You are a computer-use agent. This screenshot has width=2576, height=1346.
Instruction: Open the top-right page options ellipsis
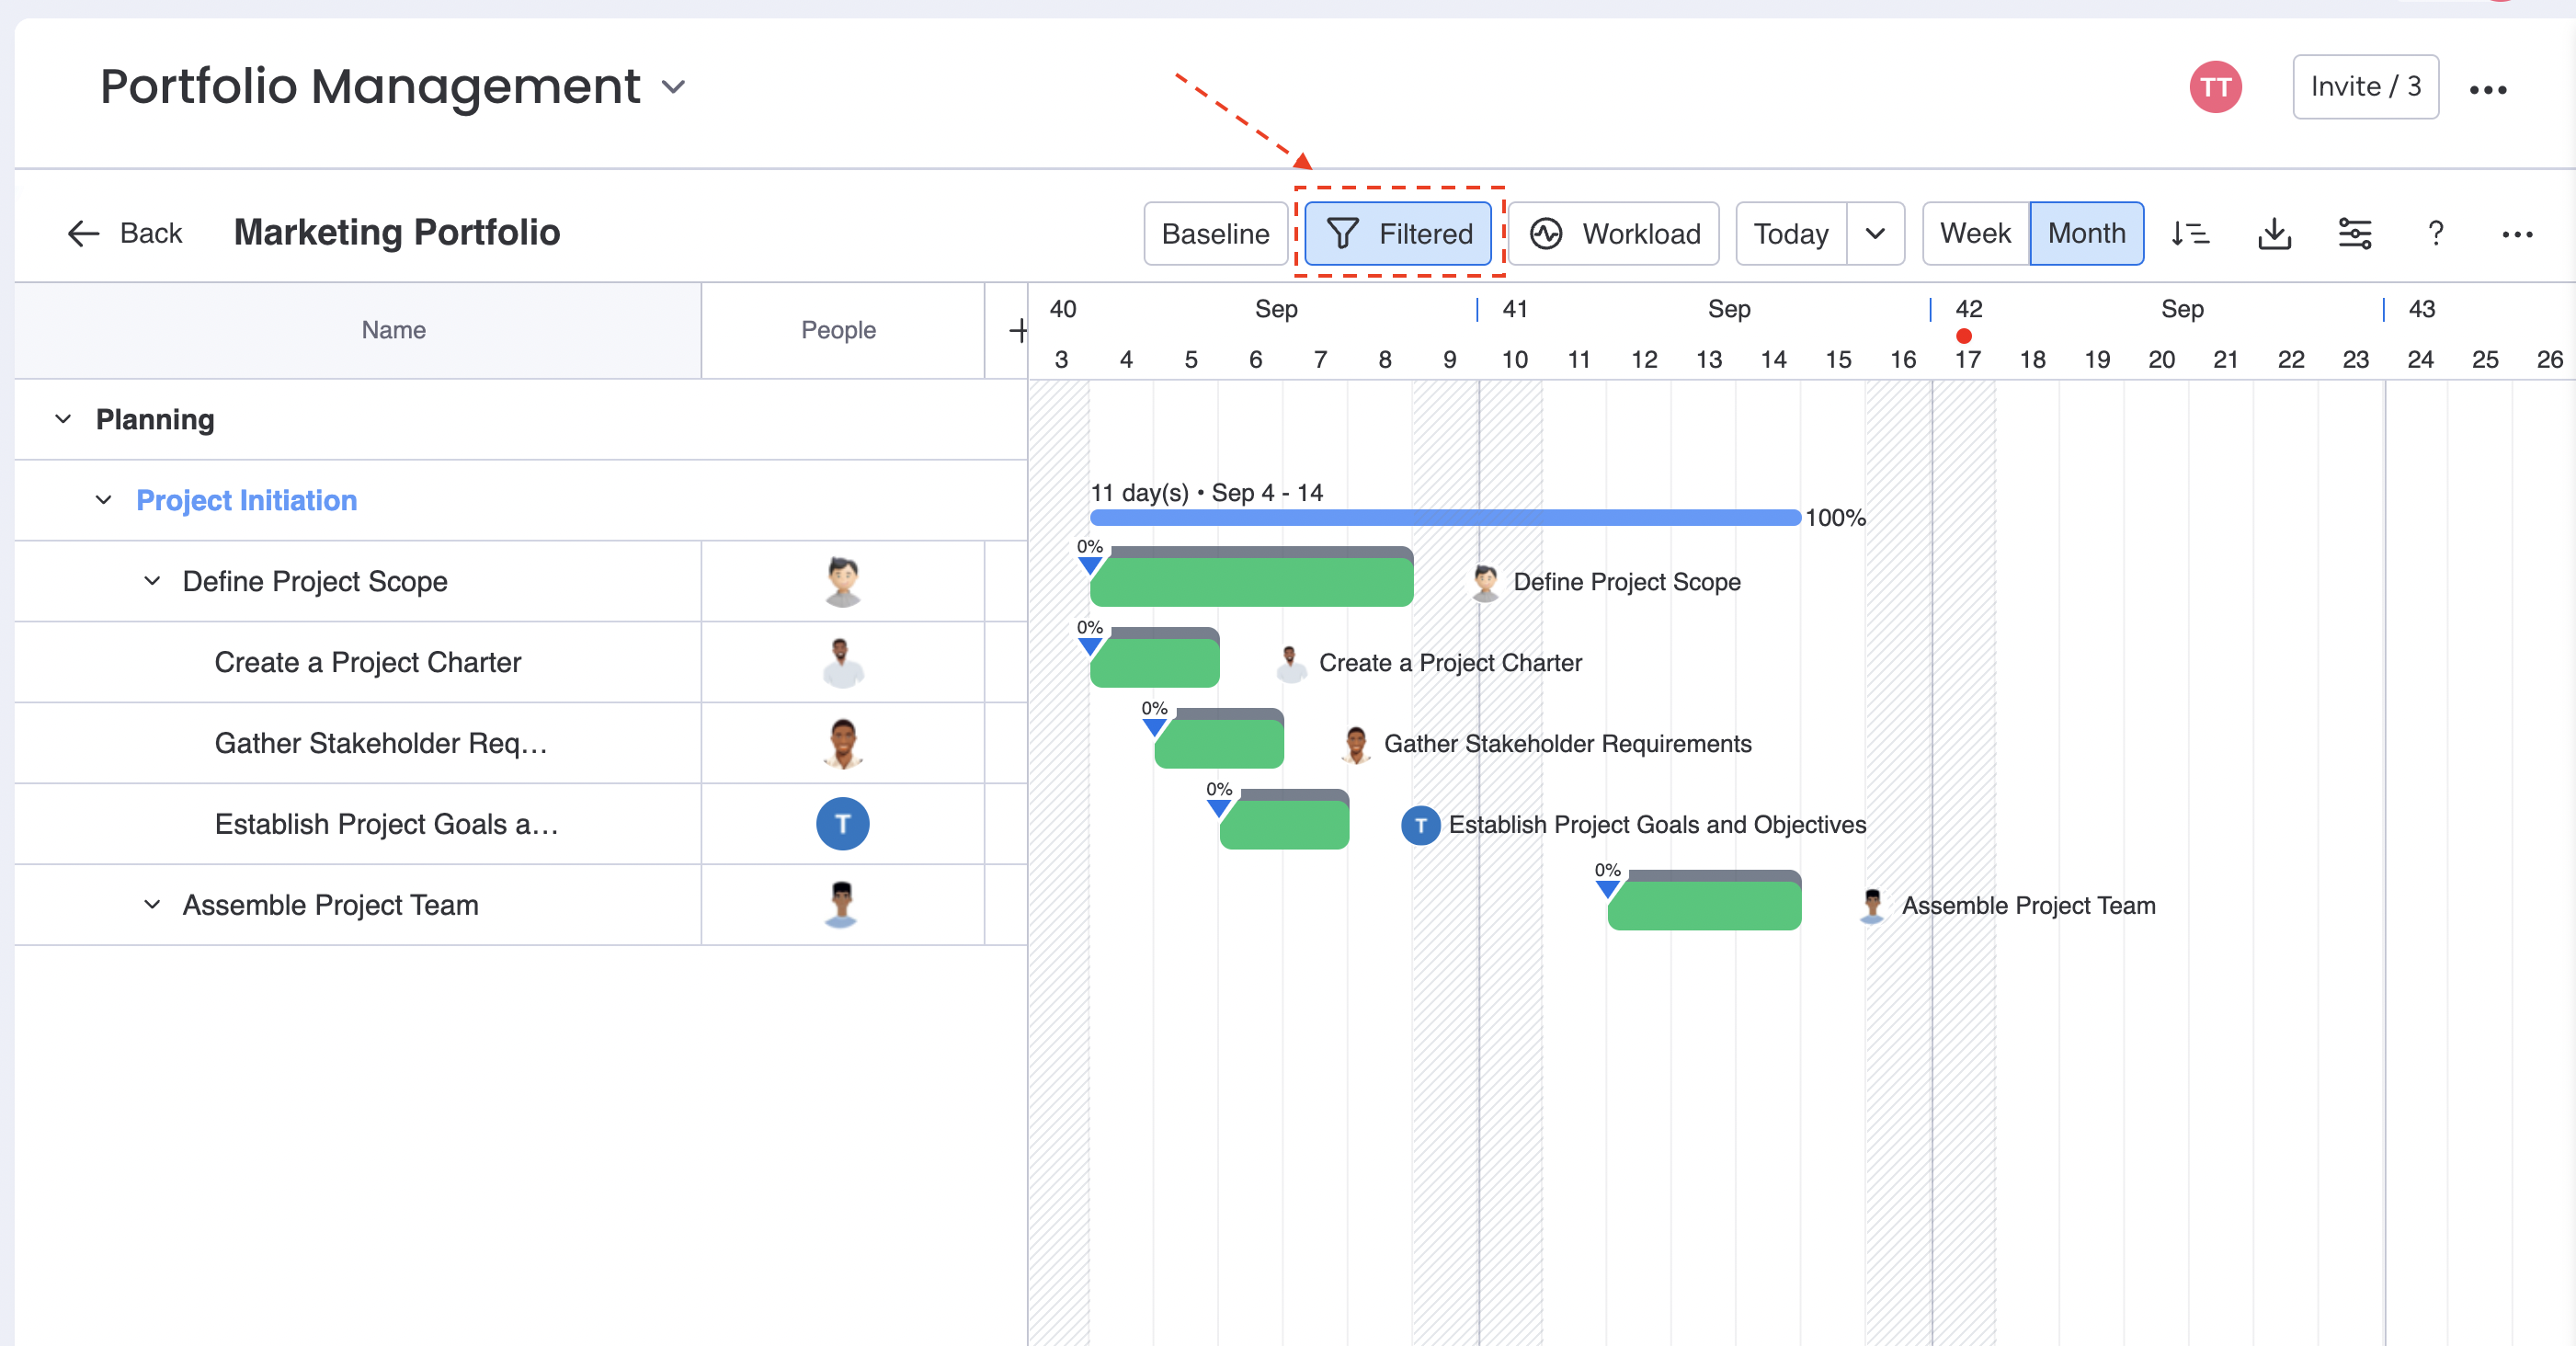click(2487, 90)
